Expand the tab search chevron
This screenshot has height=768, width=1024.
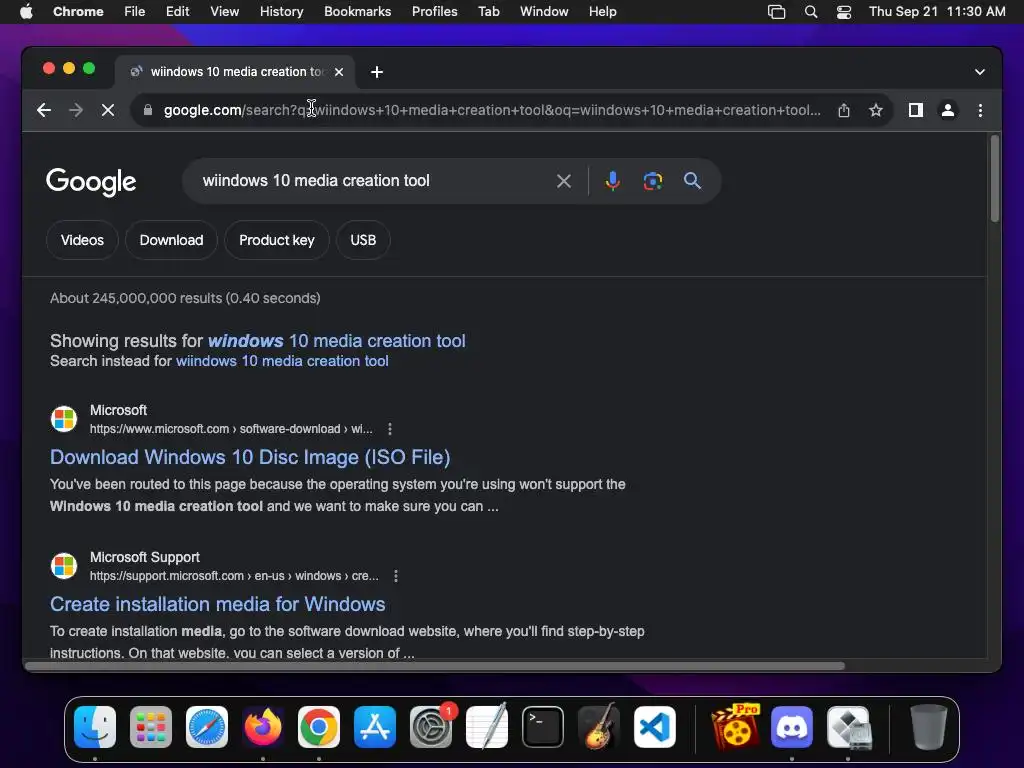pos(980,72)
